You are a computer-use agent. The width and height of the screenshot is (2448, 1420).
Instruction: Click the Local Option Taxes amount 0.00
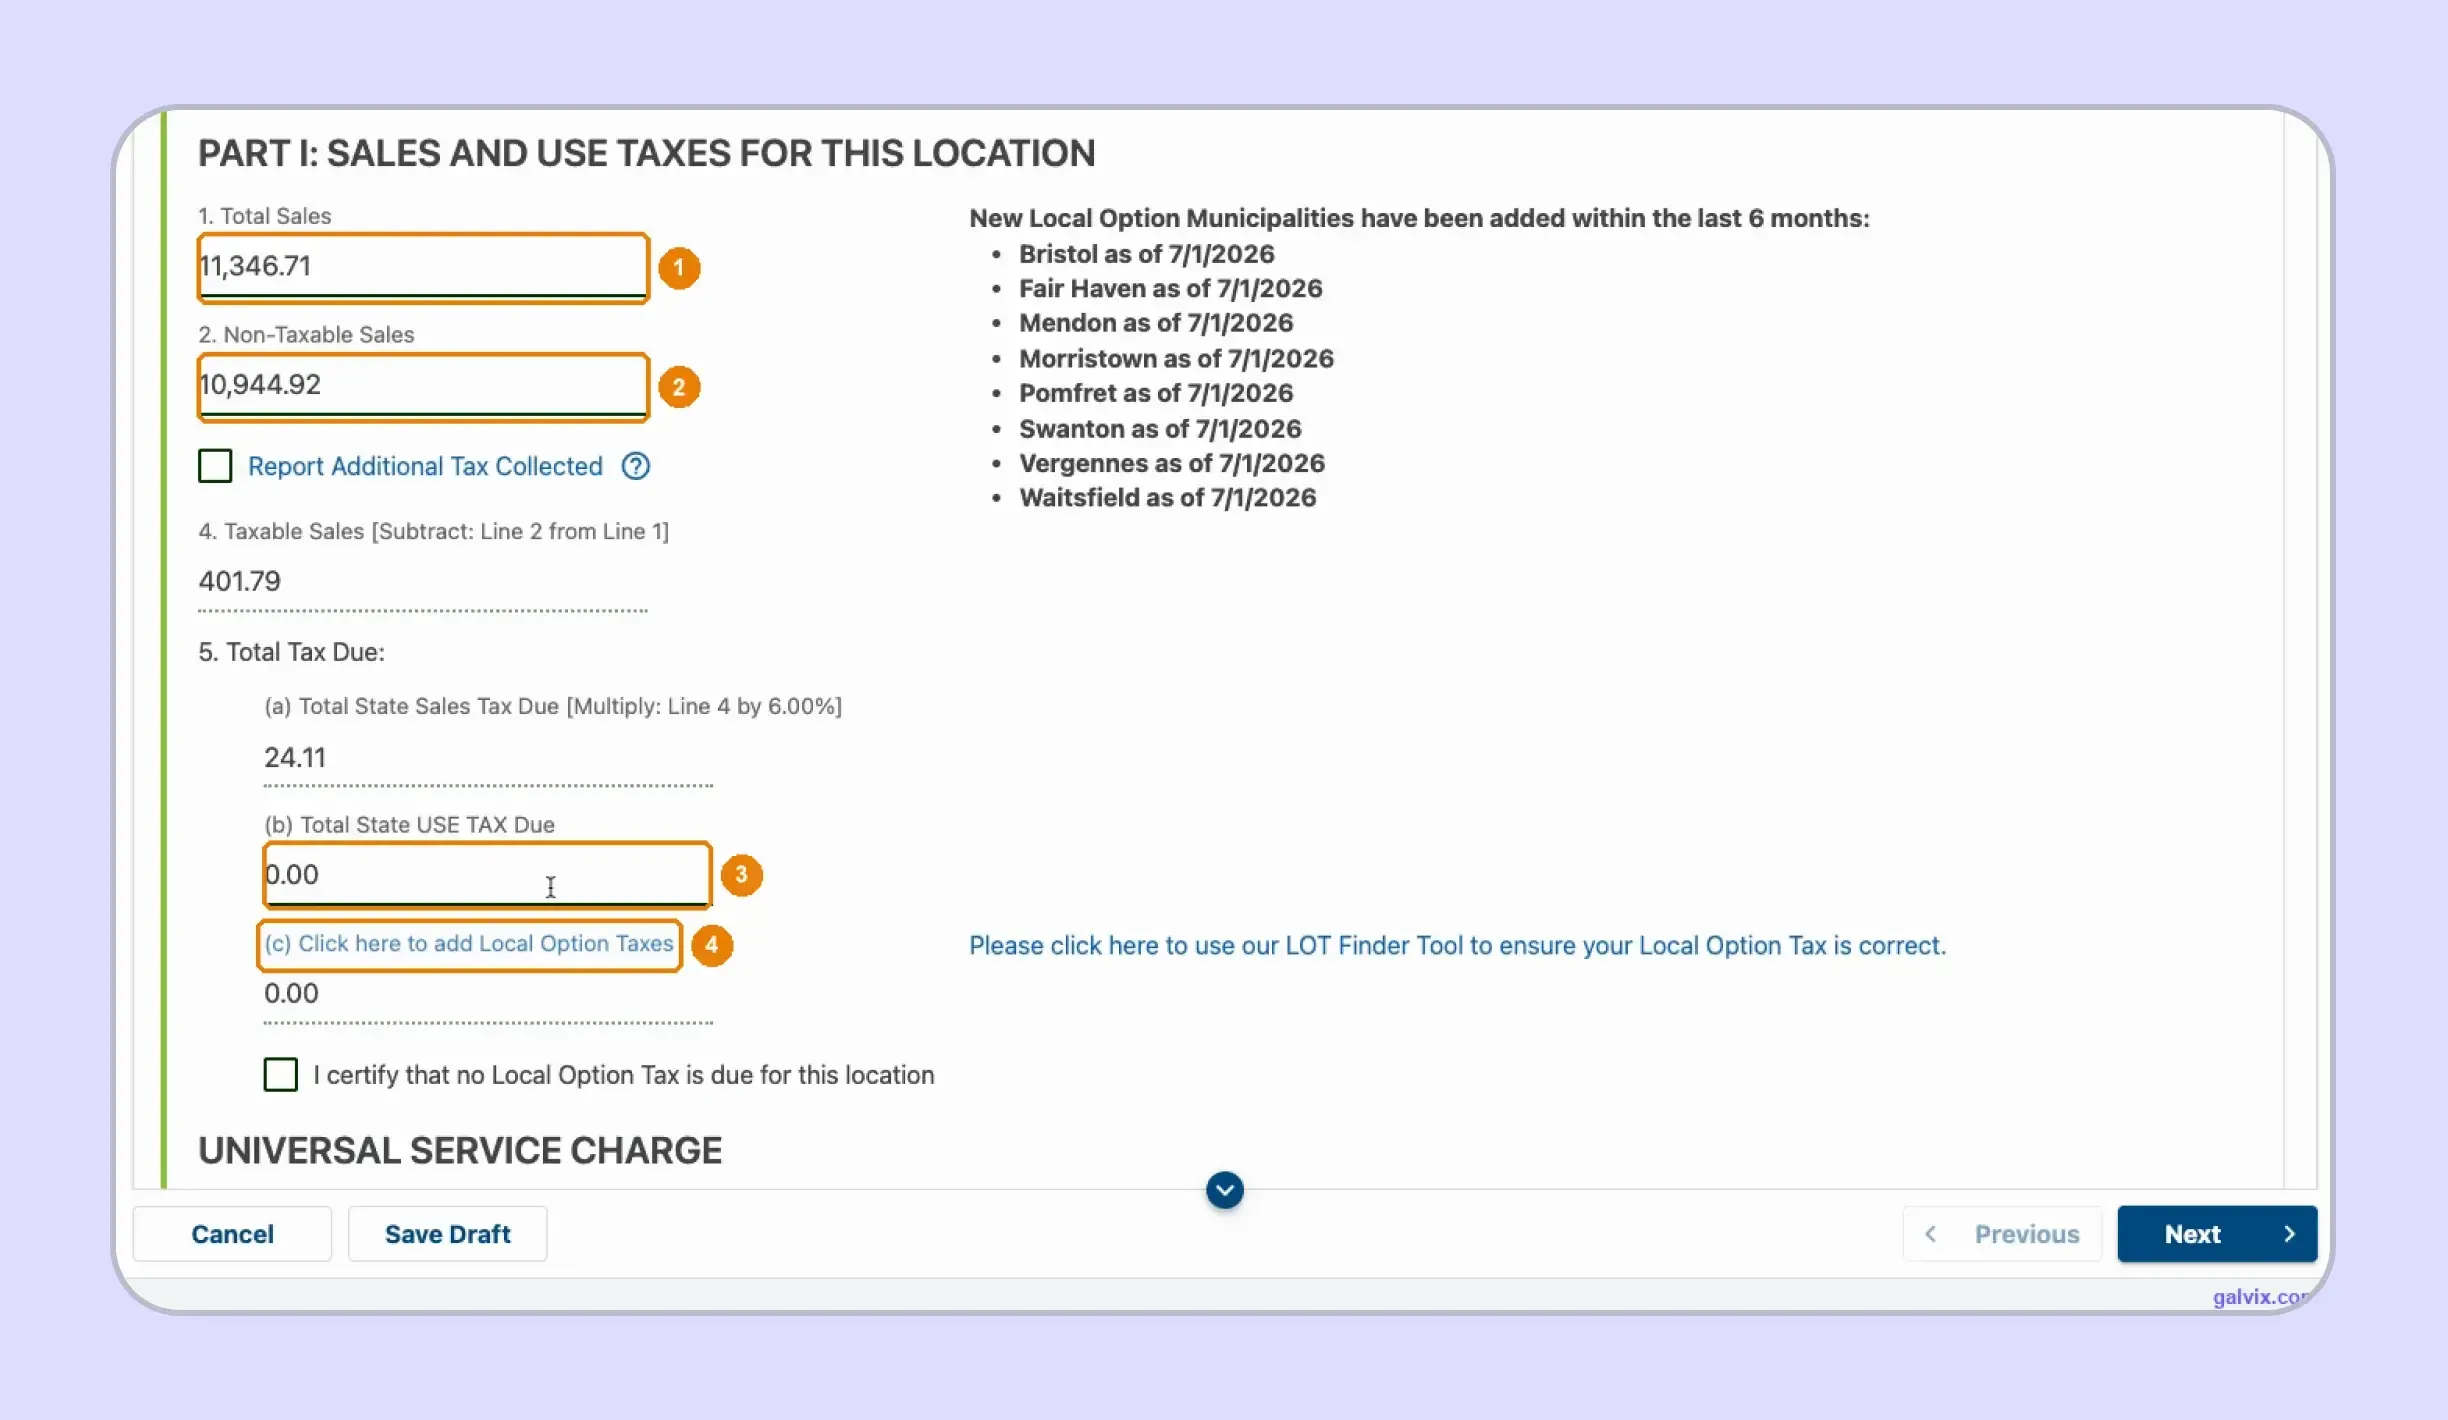pyautogui.click(x=291, y=993)
